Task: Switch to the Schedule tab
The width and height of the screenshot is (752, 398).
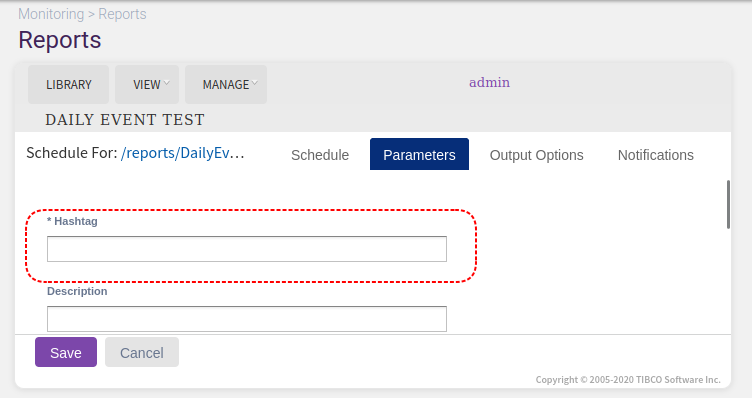Action: tap(320, 155)
